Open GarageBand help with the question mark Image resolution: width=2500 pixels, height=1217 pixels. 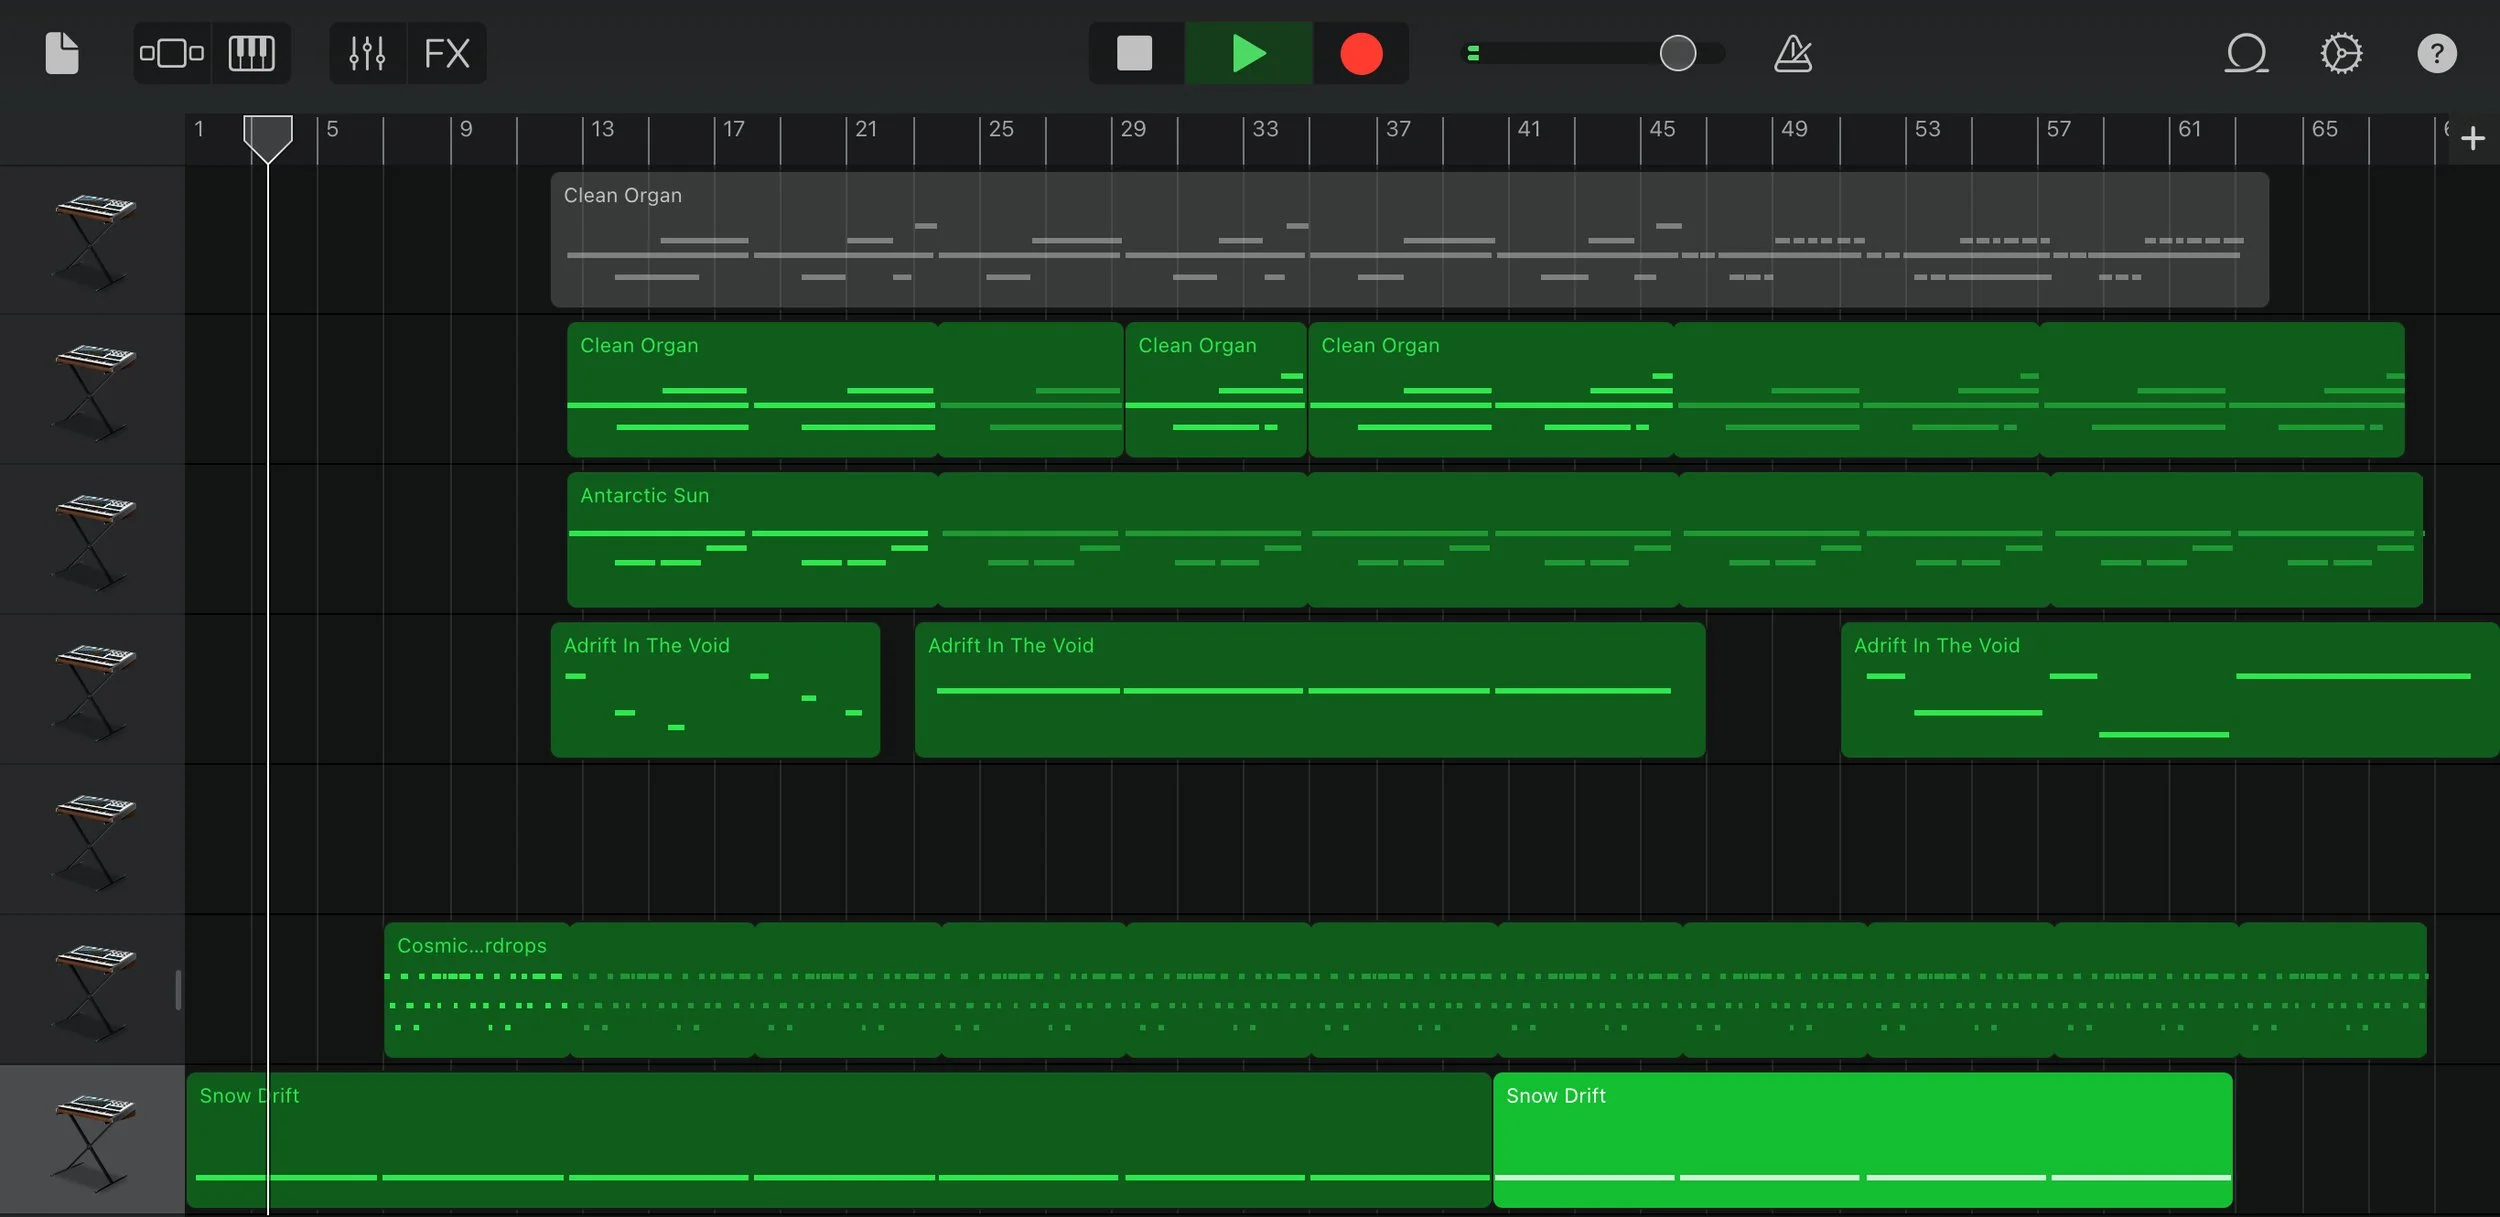(x=2437, y=53)
